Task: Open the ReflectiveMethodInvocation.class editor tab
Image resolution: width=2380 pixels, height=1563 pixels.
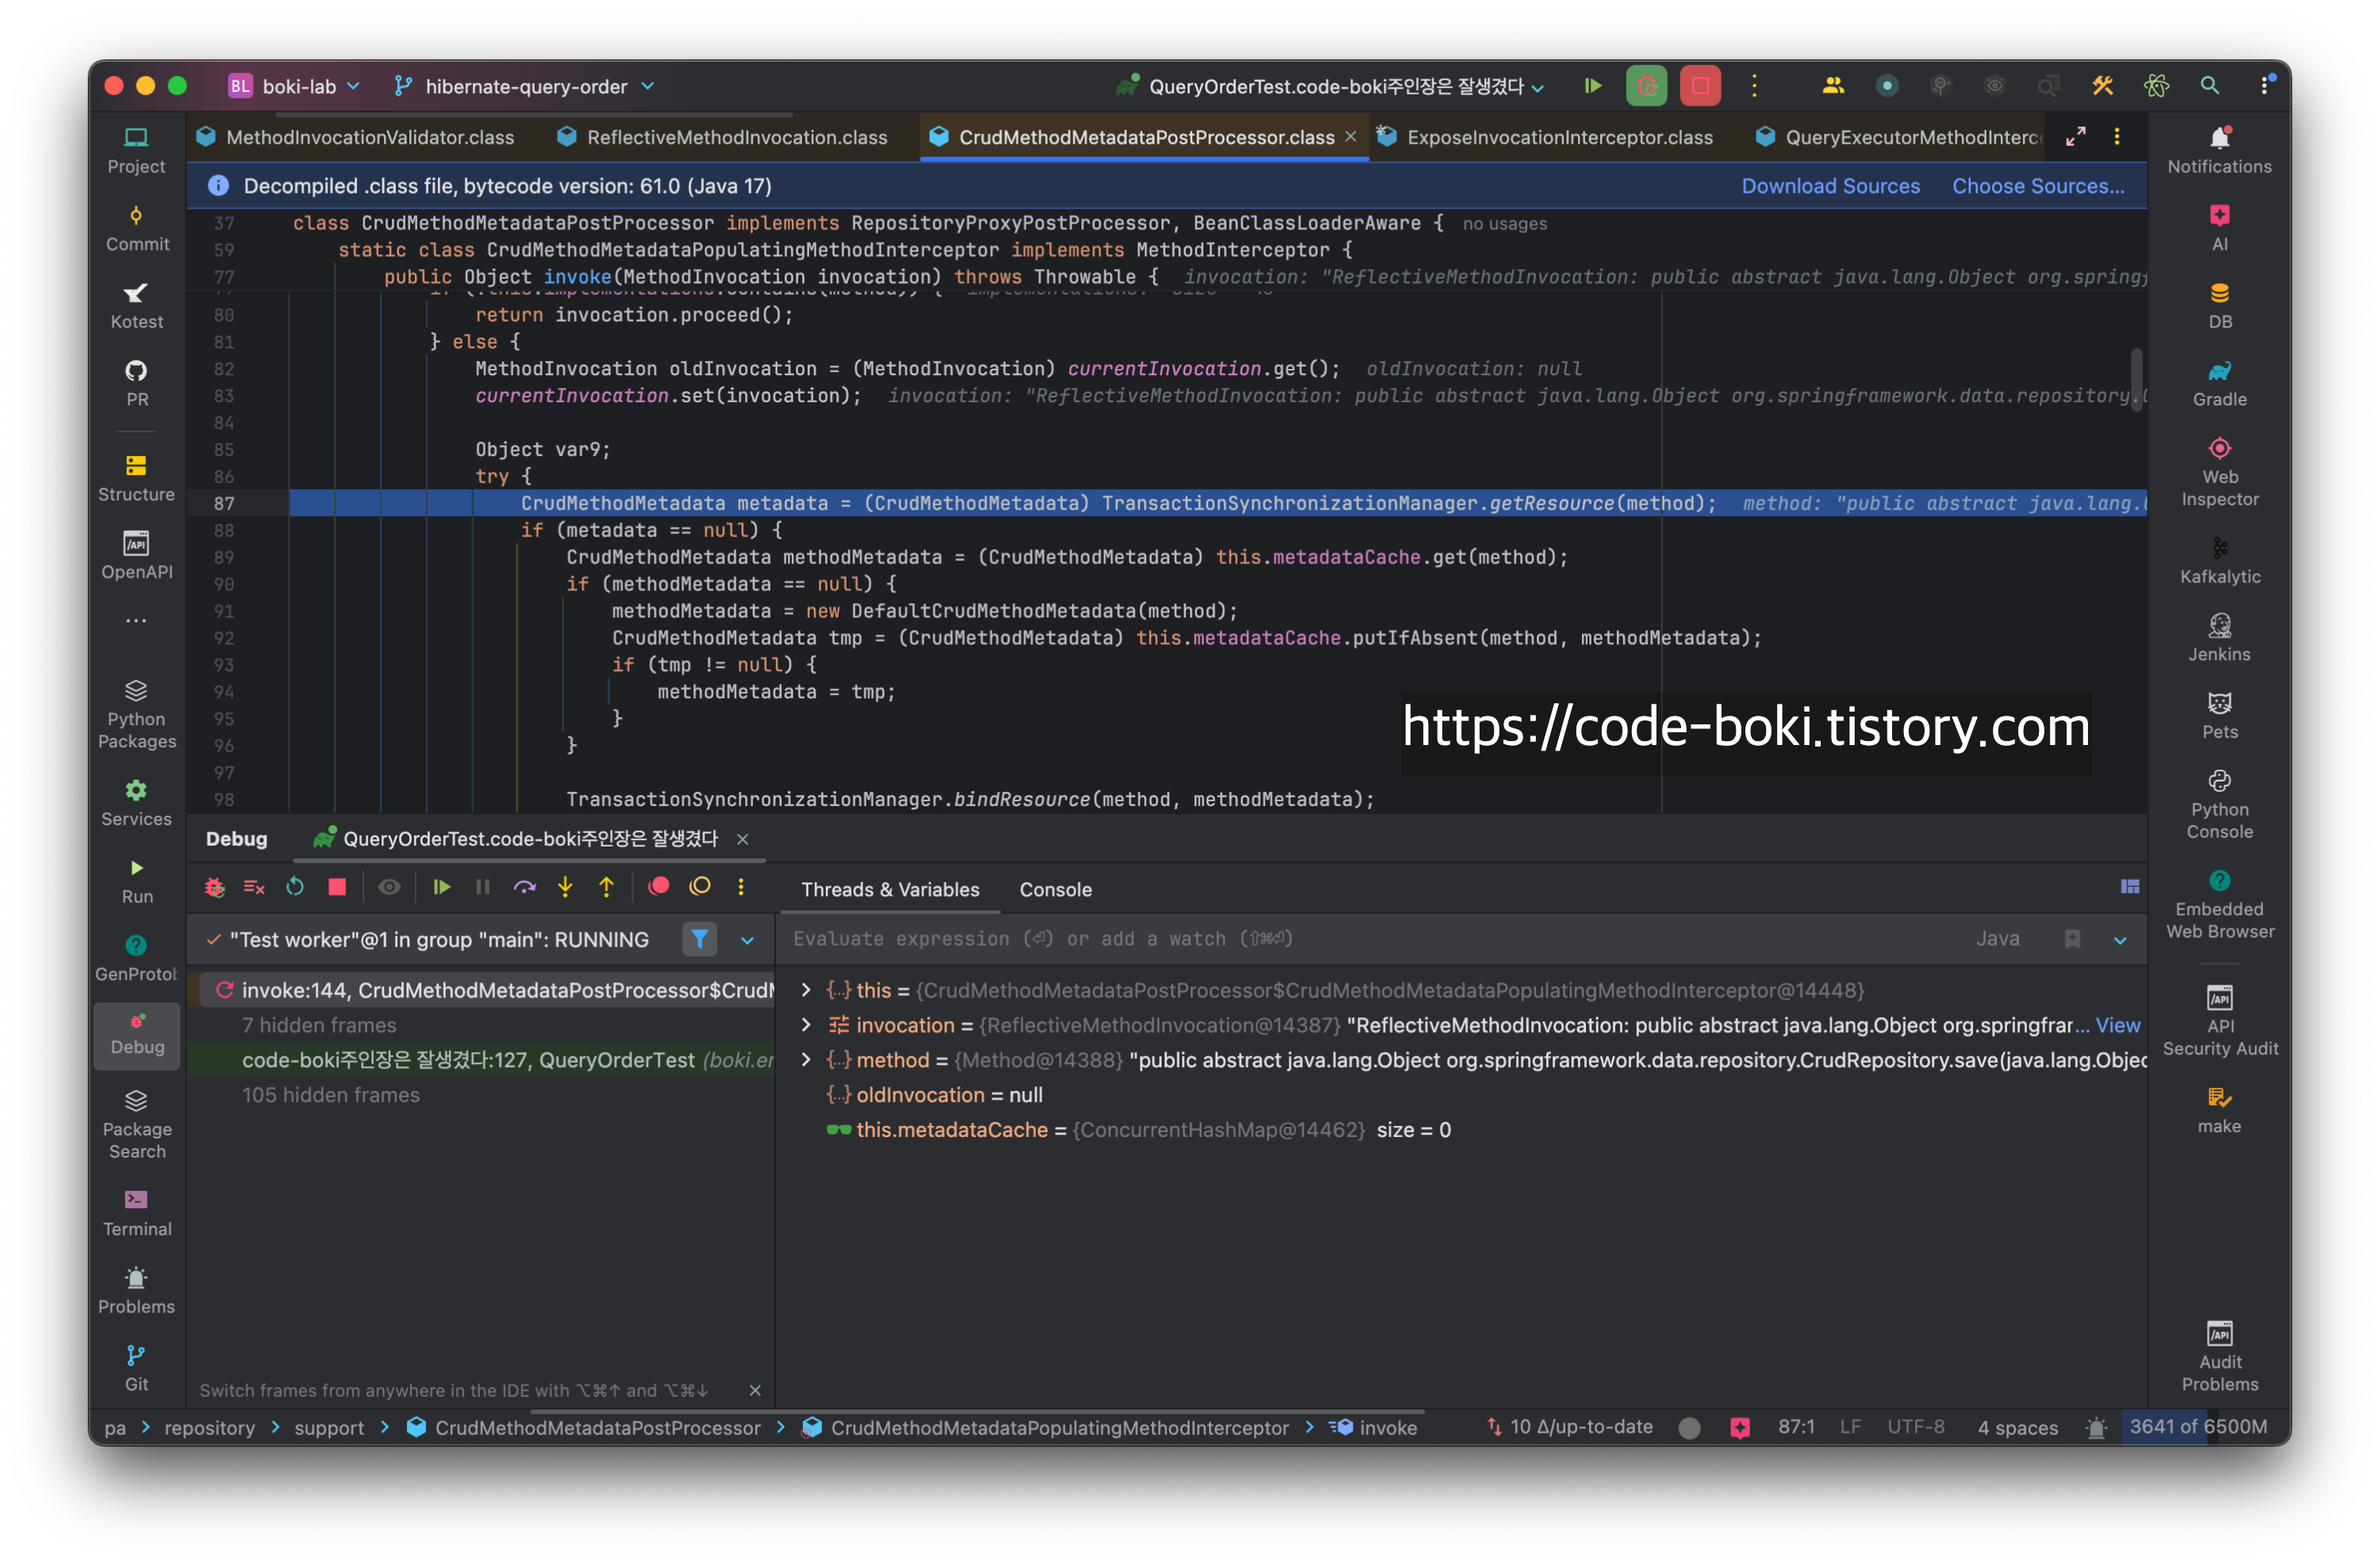Action: coord(736,137)
